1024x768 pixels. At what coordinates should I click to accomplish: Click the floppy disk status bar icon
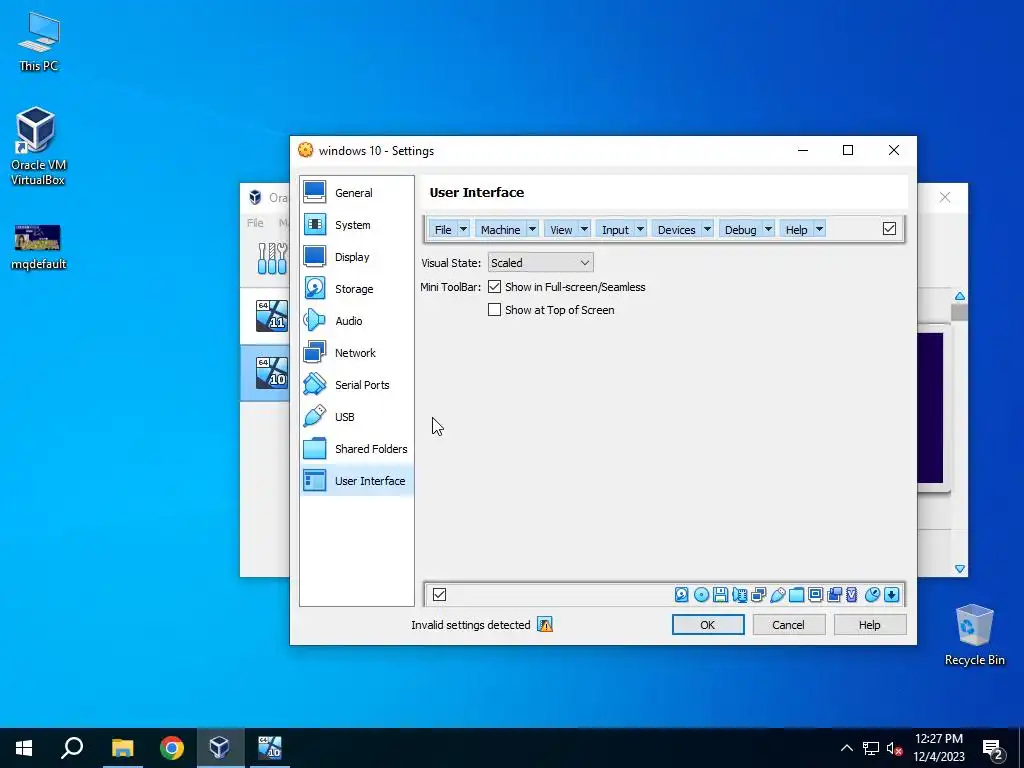tap(720, 594)
